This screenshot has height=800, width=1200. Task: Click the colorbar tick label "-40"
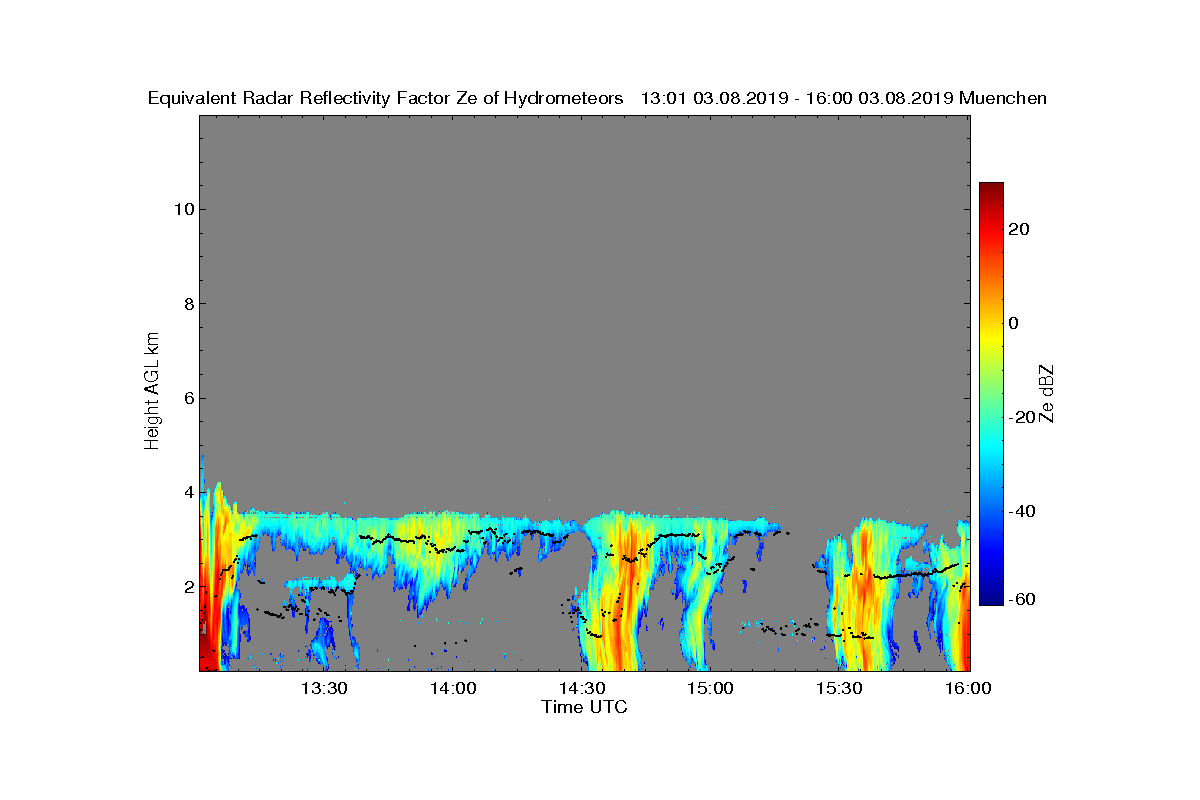click(x=1022, y=511)
